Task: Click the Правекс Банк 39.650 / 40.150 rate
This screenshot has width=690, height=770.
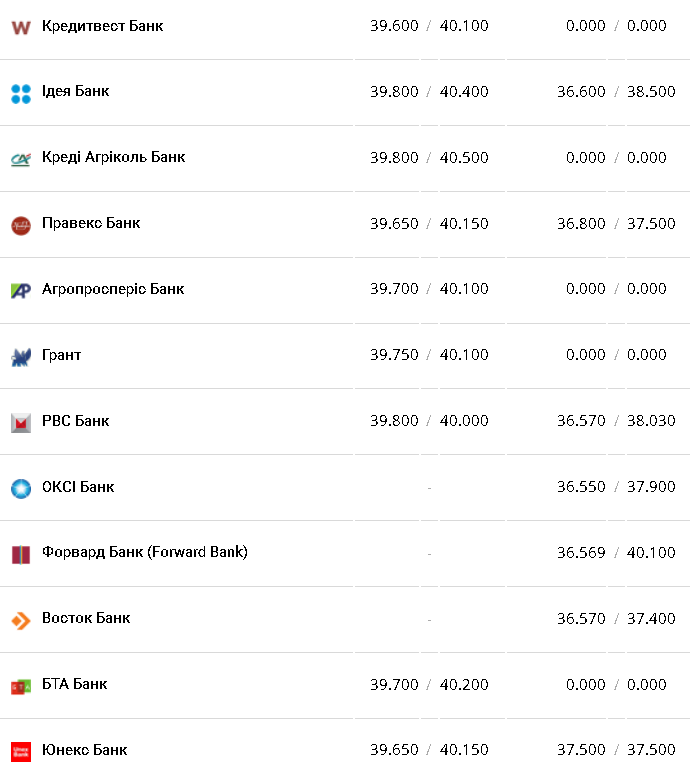Action: (x=429, y=224)
